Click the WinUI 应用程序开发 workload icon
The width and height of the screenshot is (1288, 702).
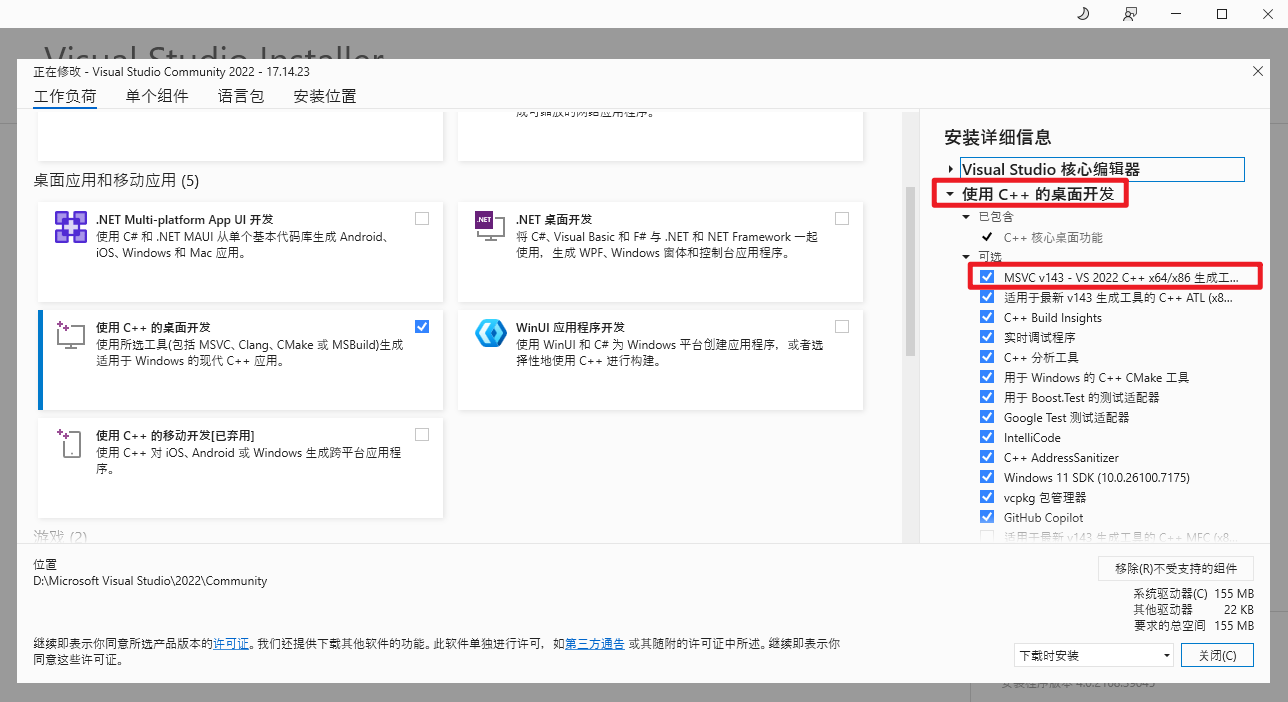pyautogui.click(x=491, y=334)
